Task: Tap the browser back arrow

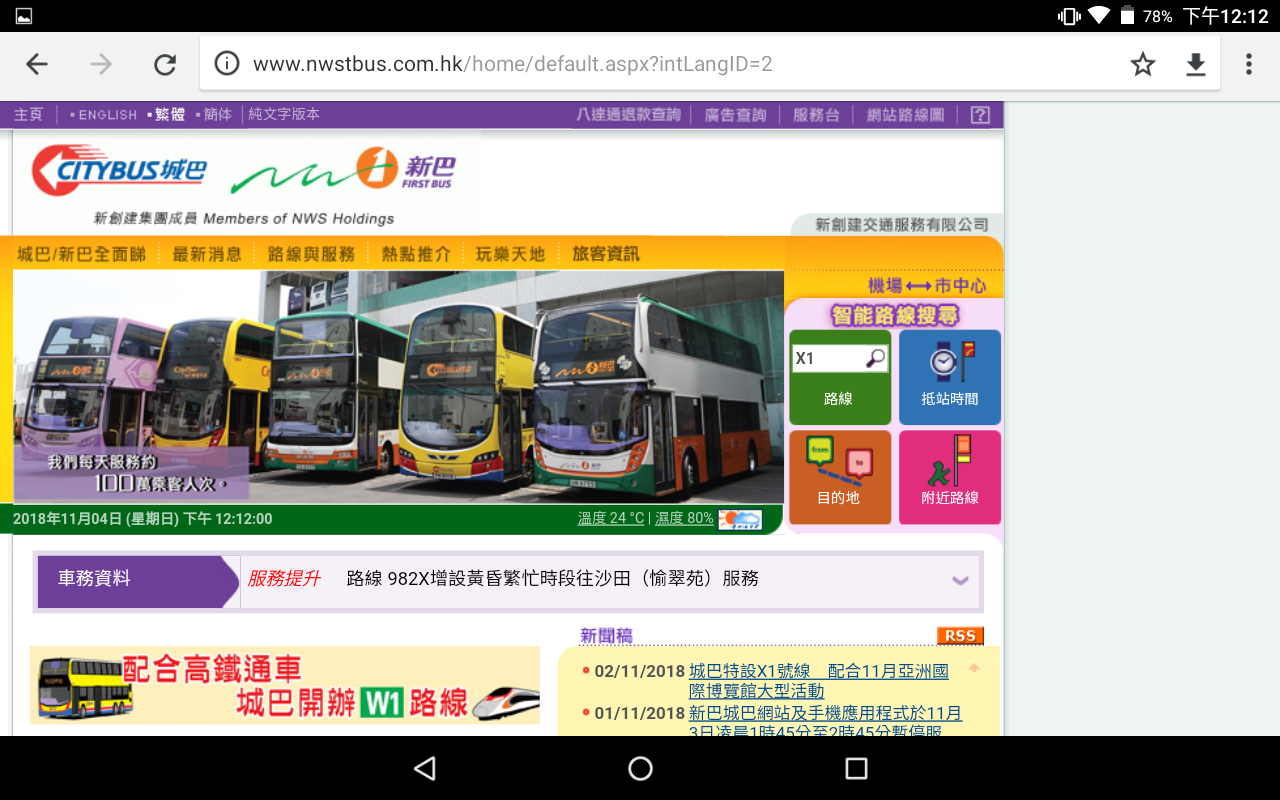Action: click(37, 64)
